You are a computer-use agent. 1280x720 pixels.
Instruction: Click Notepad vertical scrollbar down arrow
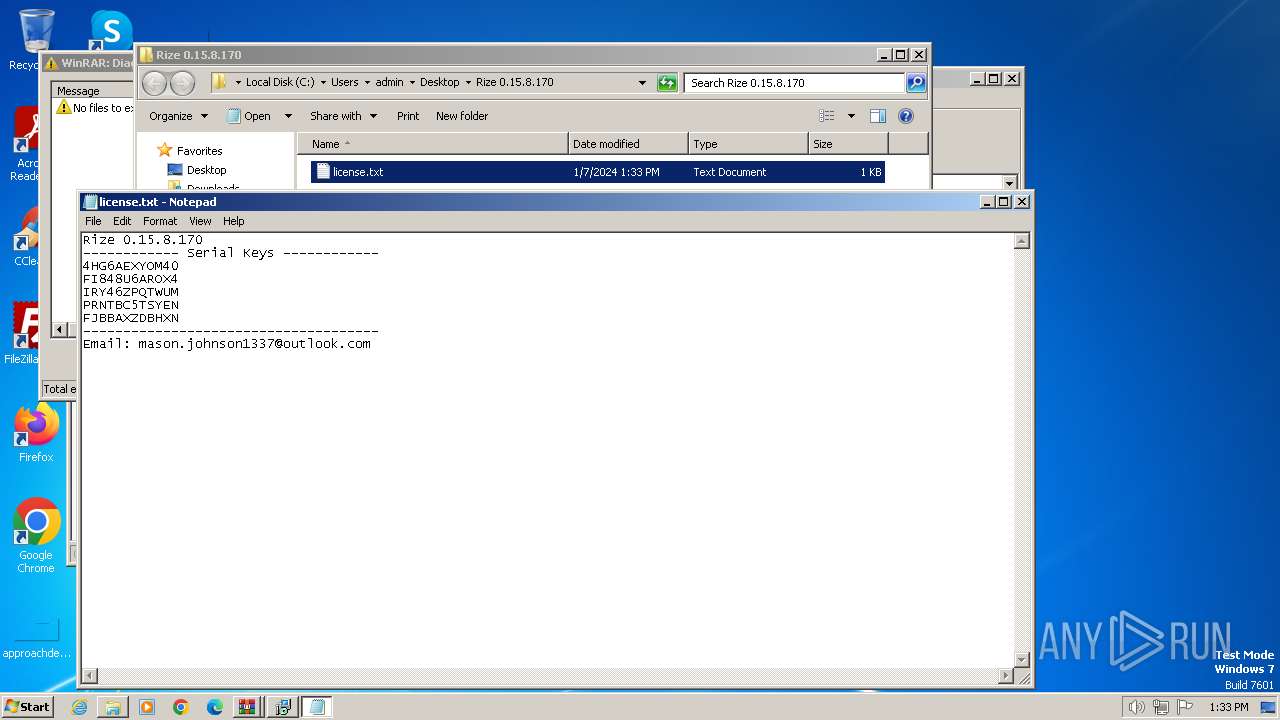click(1022, 660)
